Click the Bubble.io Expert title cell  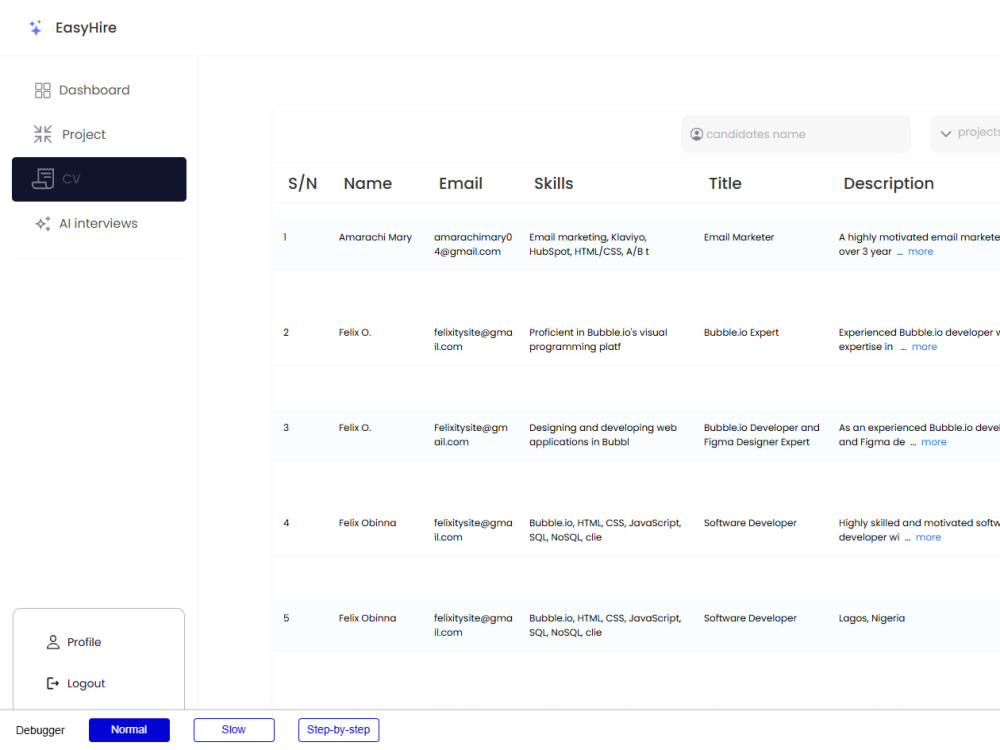(x=741, y=333)
